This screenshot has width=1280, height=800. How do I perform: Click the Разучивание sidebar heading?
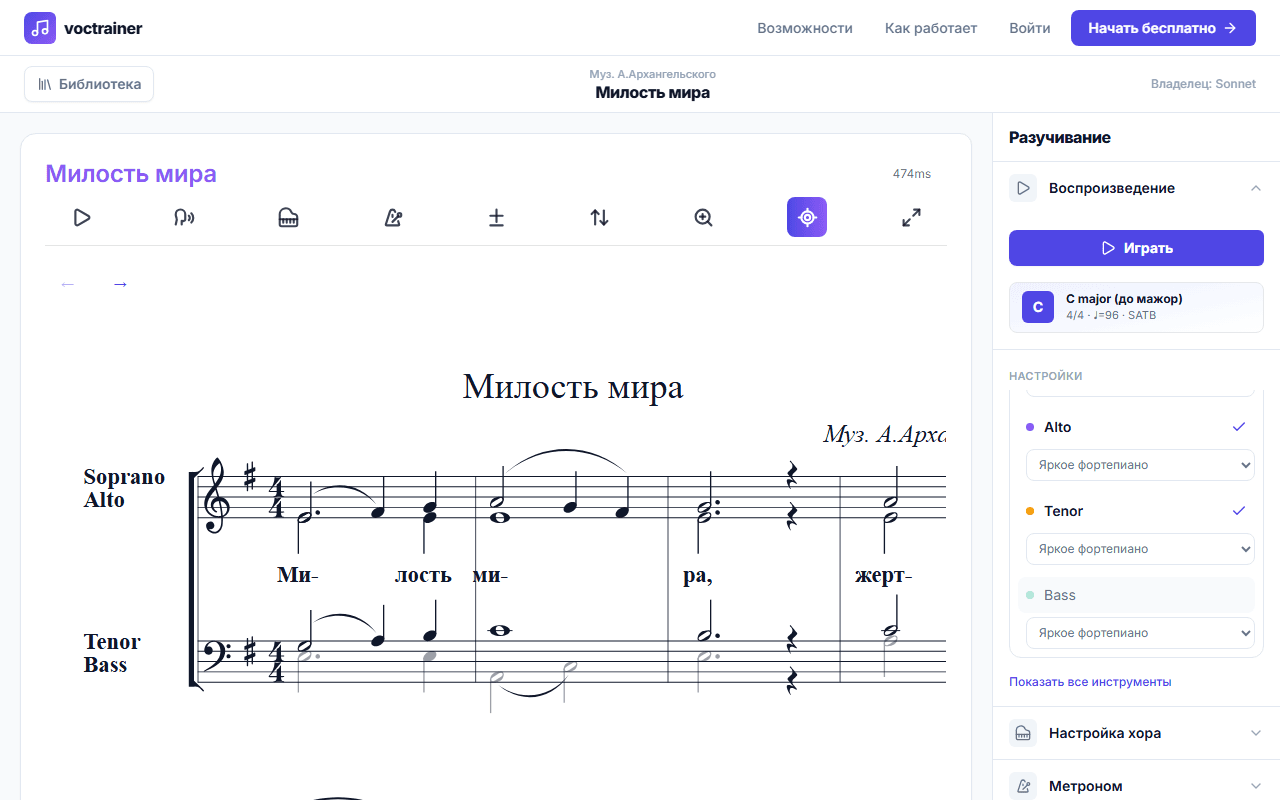click(1060, 138)
